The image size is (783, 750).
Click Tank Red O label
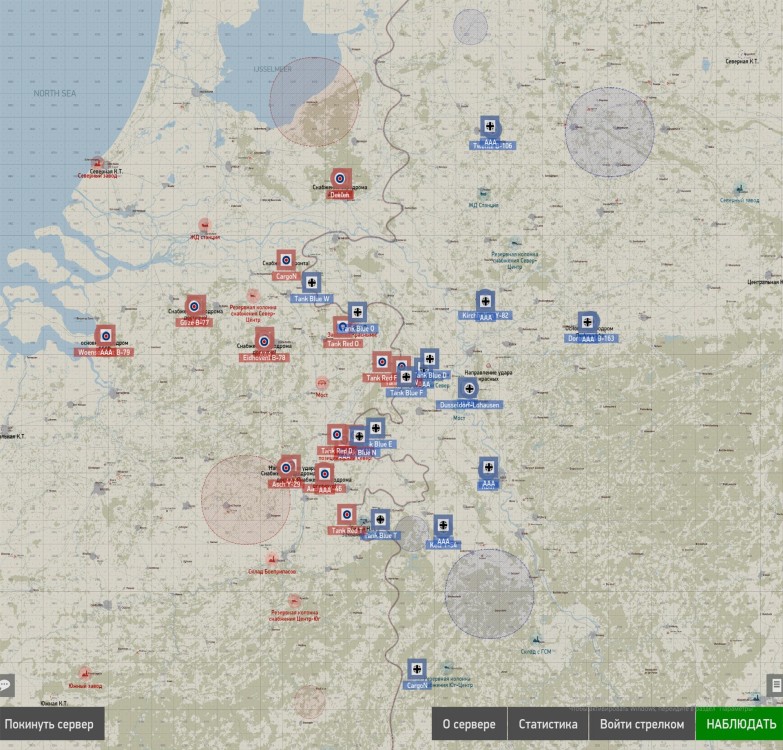tap(343, 344)
